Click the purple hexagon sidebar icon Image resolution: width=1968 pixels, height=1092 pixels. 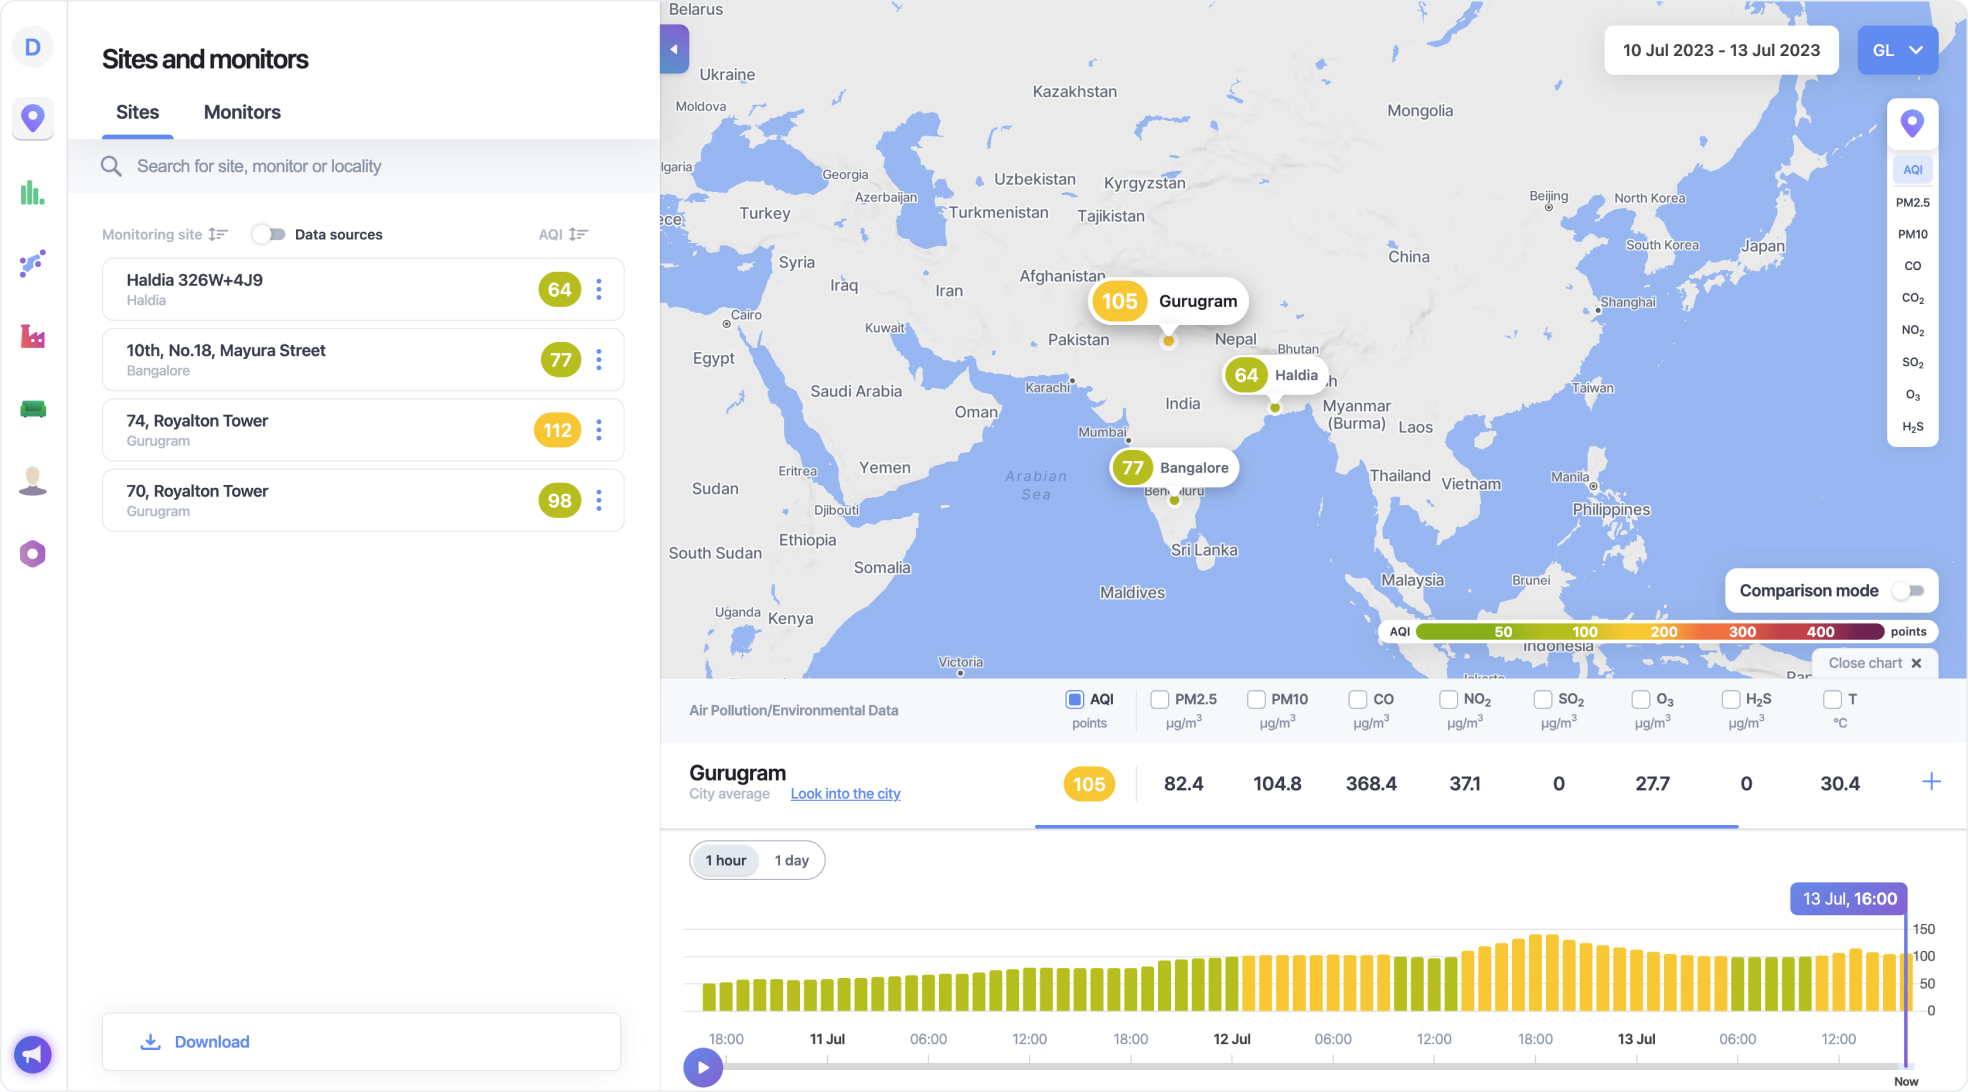click(33, 553)
